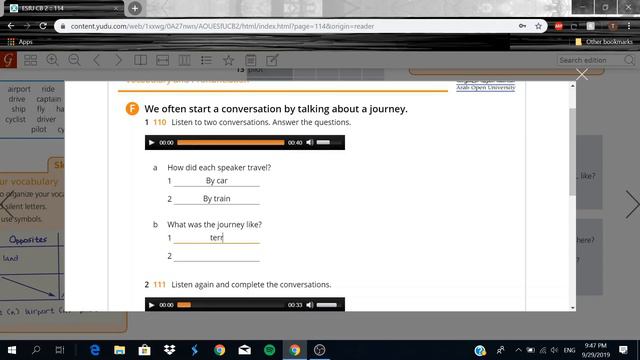Click the Search edition box
The image size is (640, 360).
click(590, 60)
